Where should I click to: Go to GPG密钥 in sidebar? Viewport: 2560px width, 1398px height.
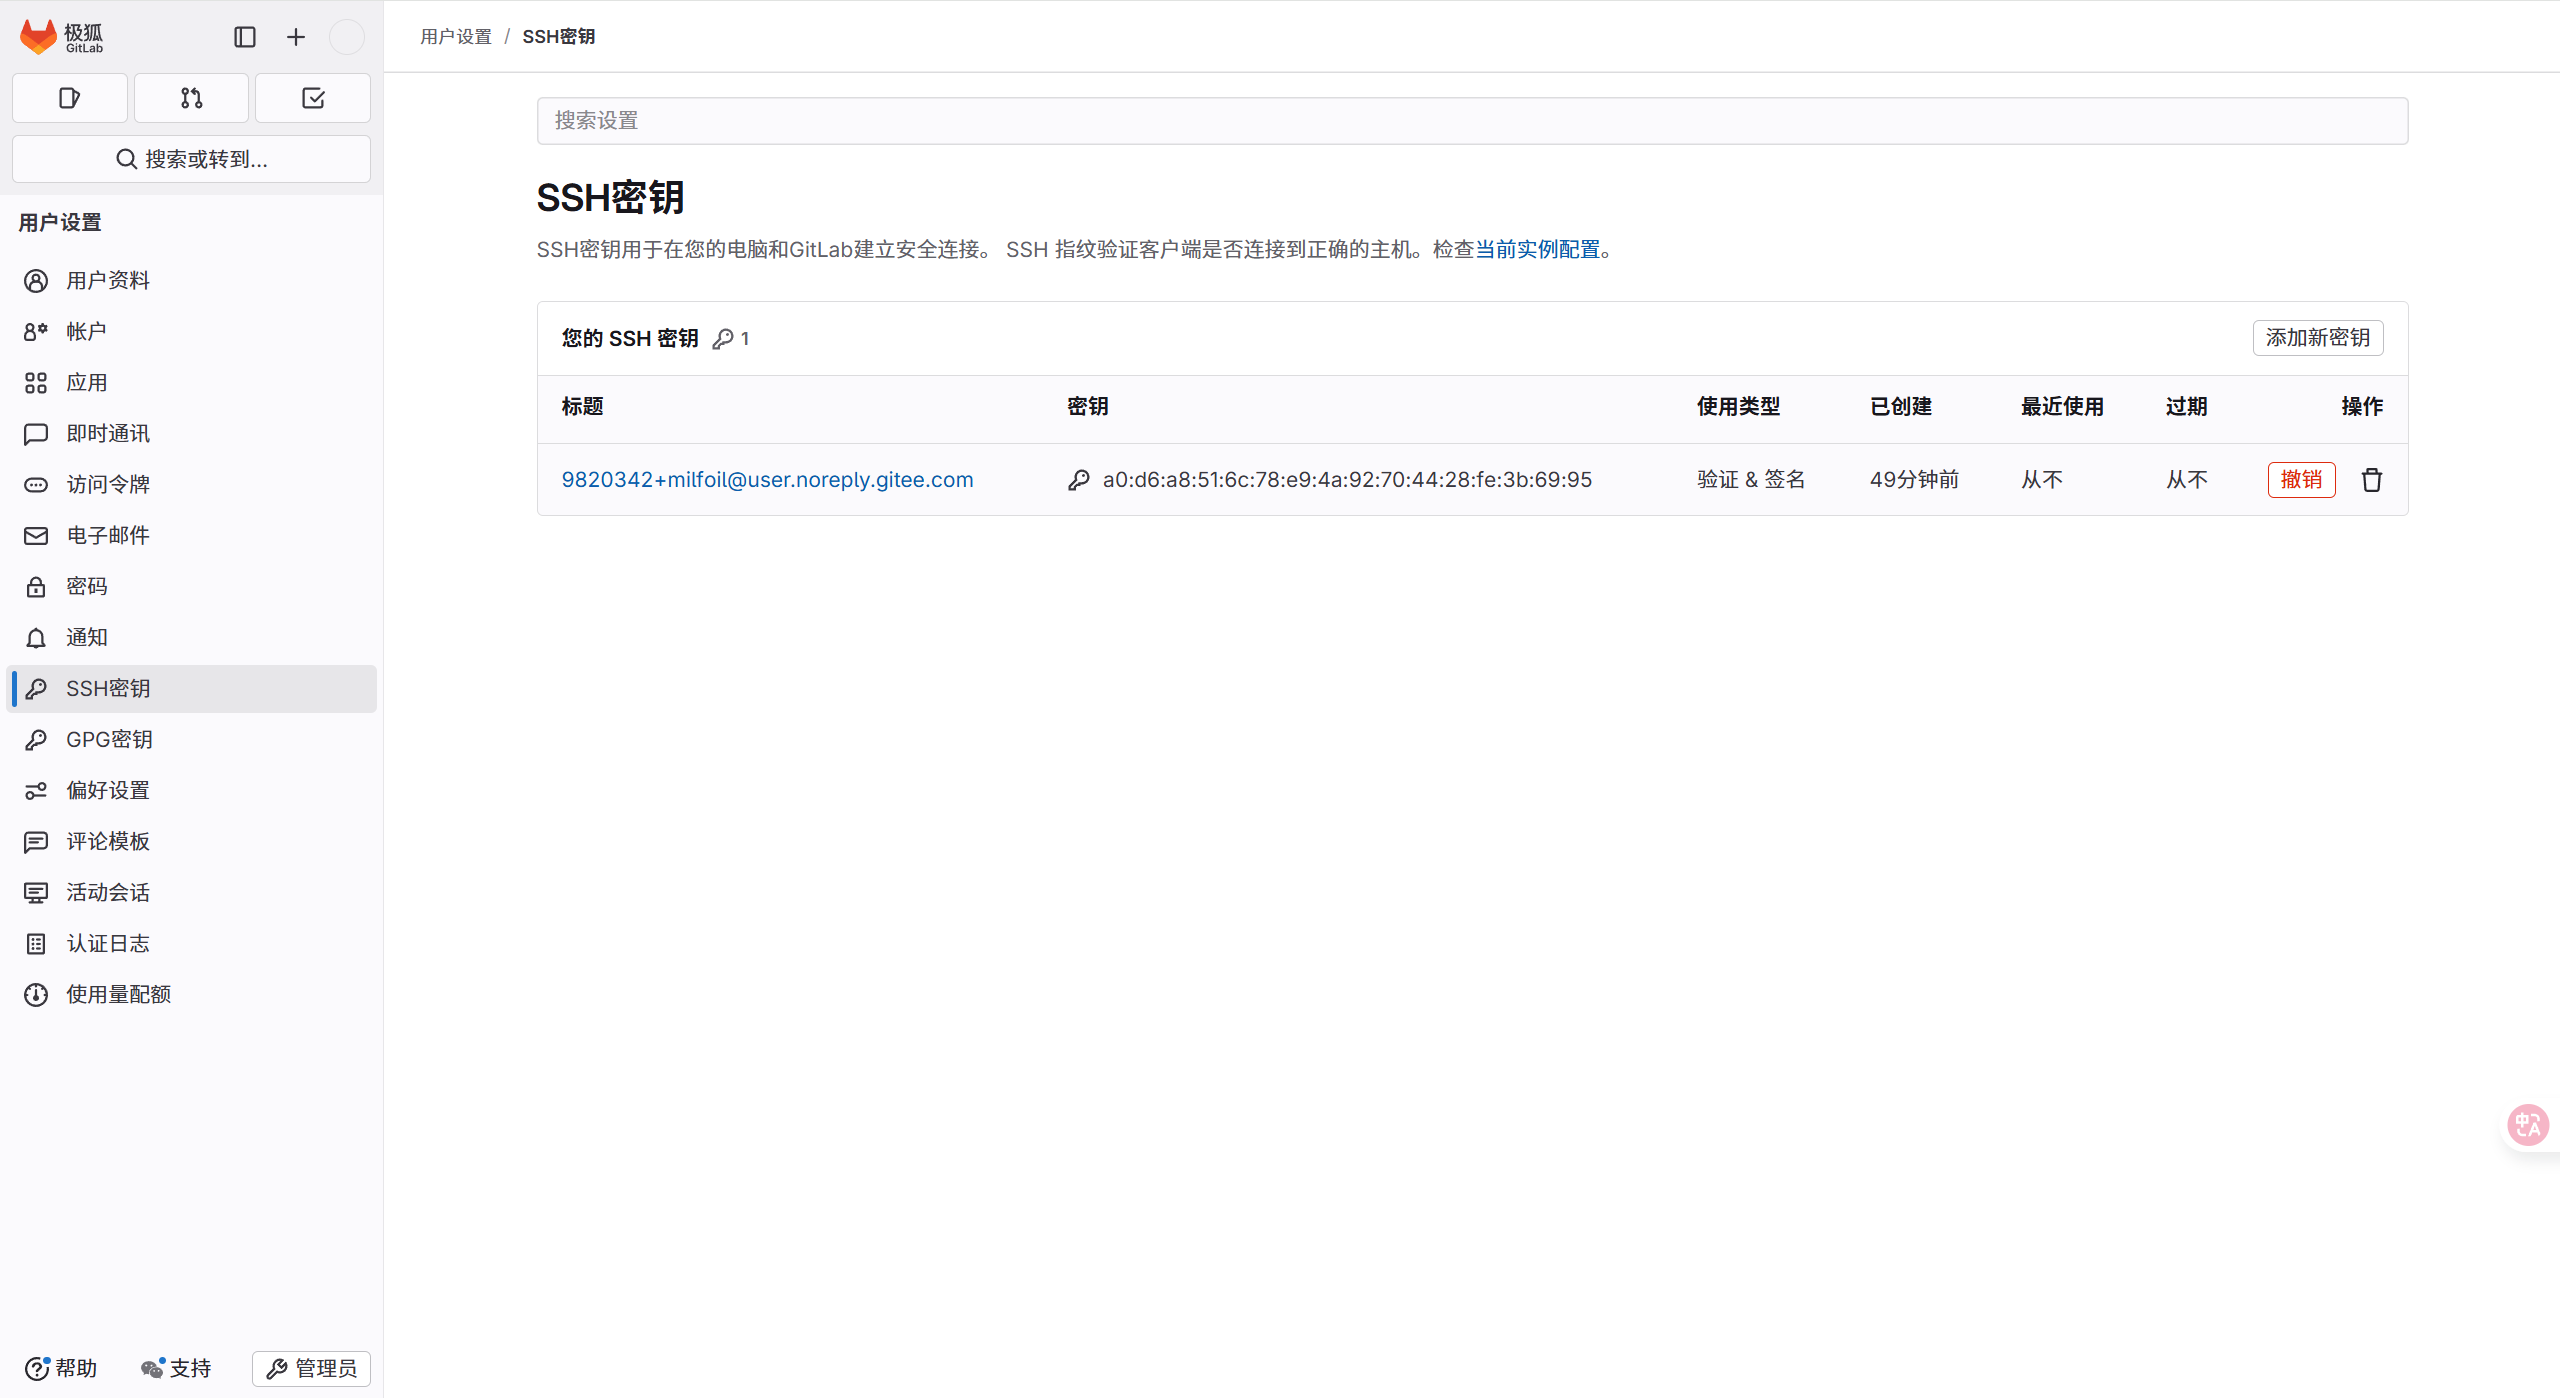click(x=109, y=739)
